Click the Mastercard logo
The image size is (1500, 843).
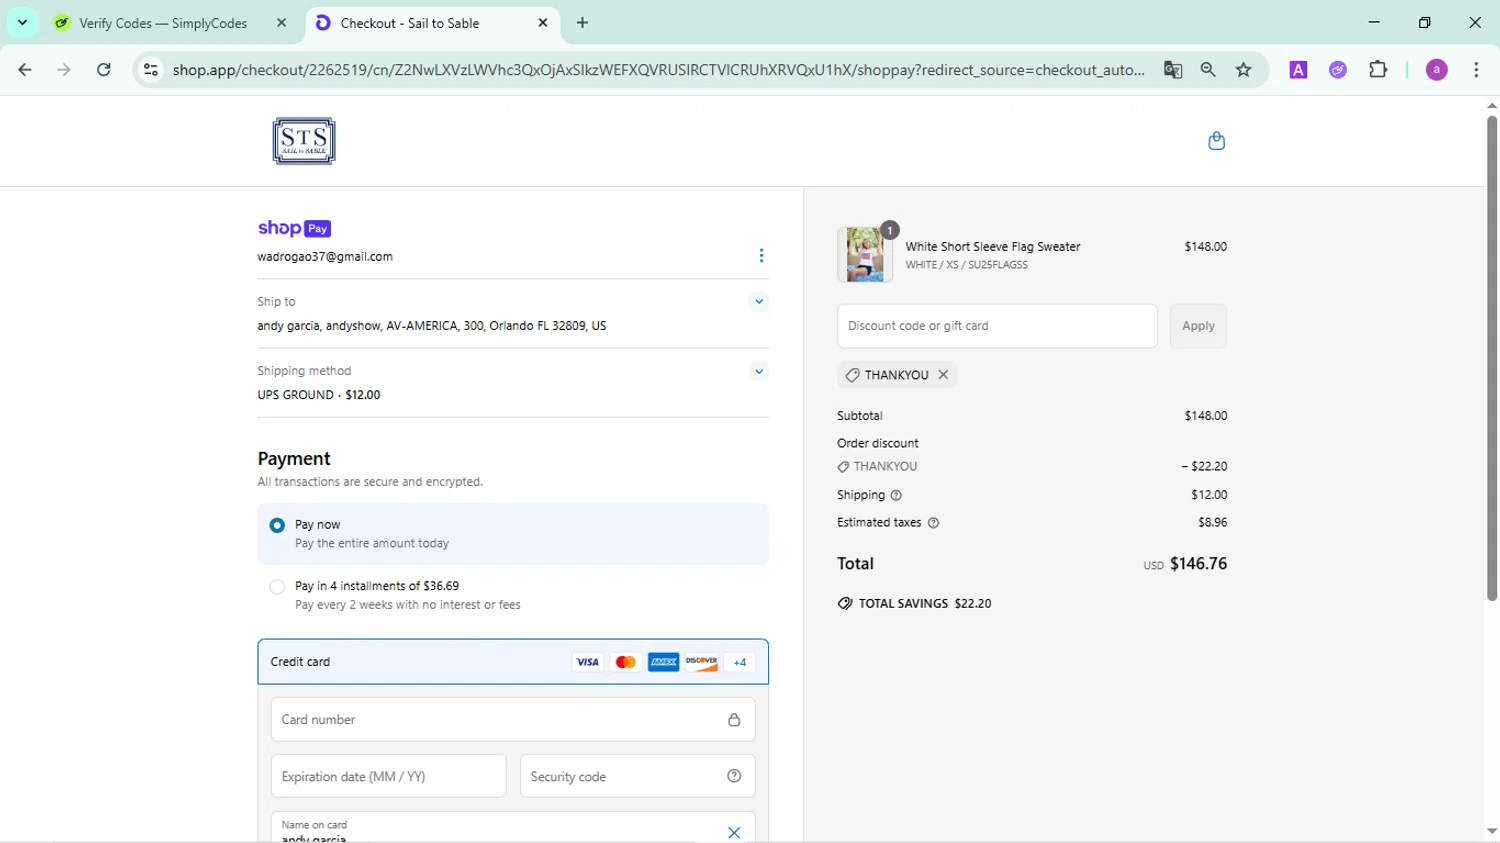pyautogui.click(x=625, y=662)
